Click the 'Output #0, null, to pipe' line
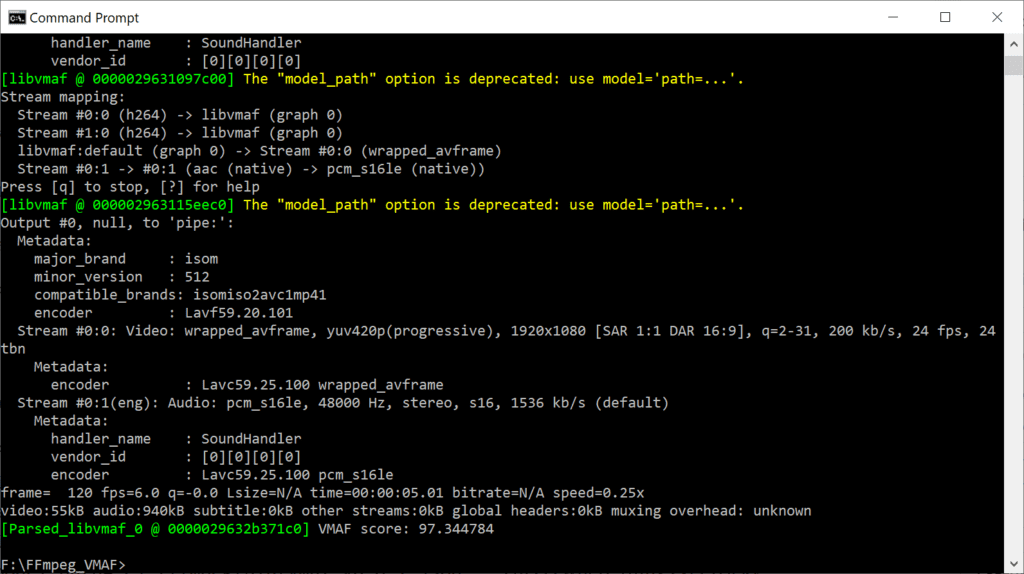 point(118,223)
